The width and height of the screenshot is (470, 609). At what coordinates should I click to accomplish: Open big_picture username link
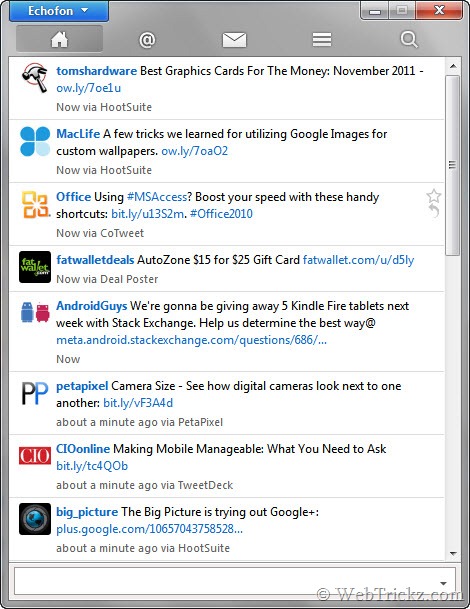(87, 512)
